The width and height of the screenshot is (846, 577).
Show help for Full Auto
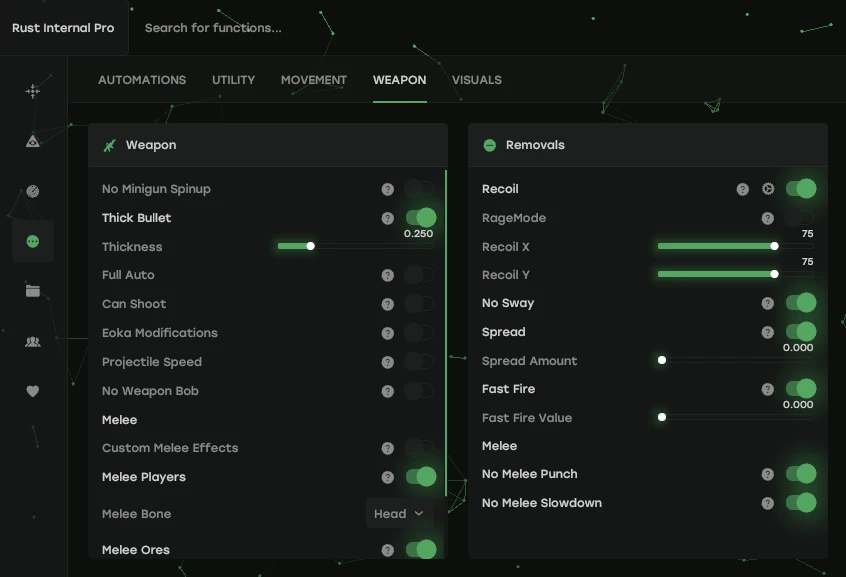pos(387,275)
